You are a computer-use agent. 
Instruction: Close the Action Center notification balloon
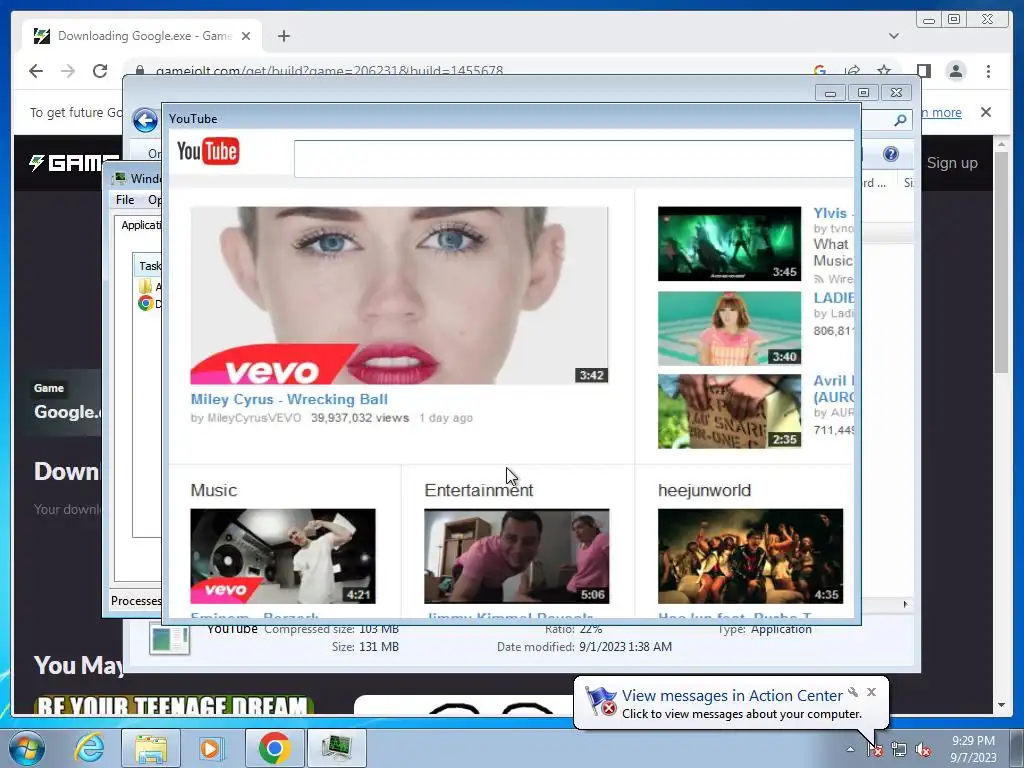871,692
